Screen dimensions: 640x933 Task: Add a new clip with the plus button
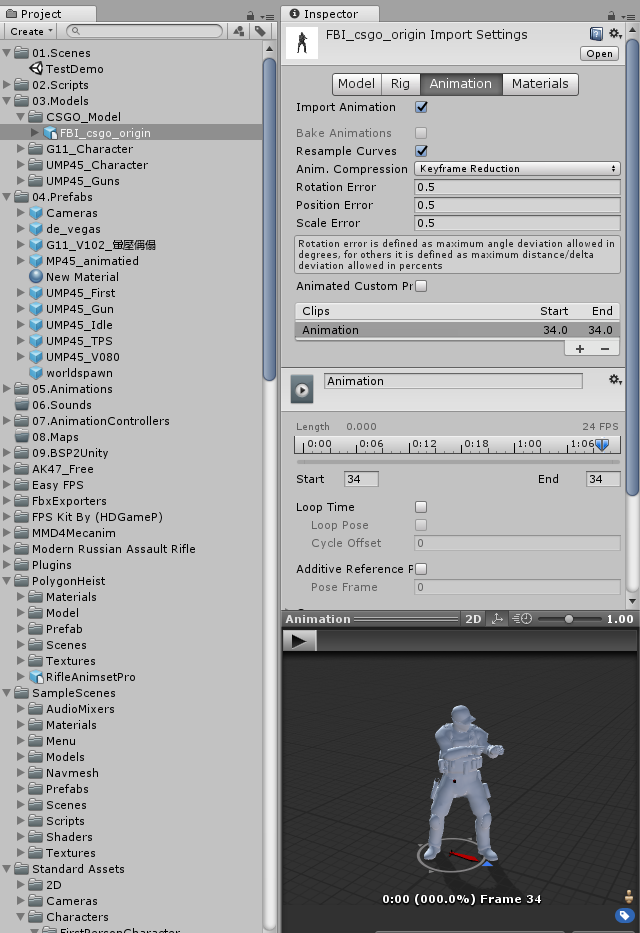coord(580,349)
